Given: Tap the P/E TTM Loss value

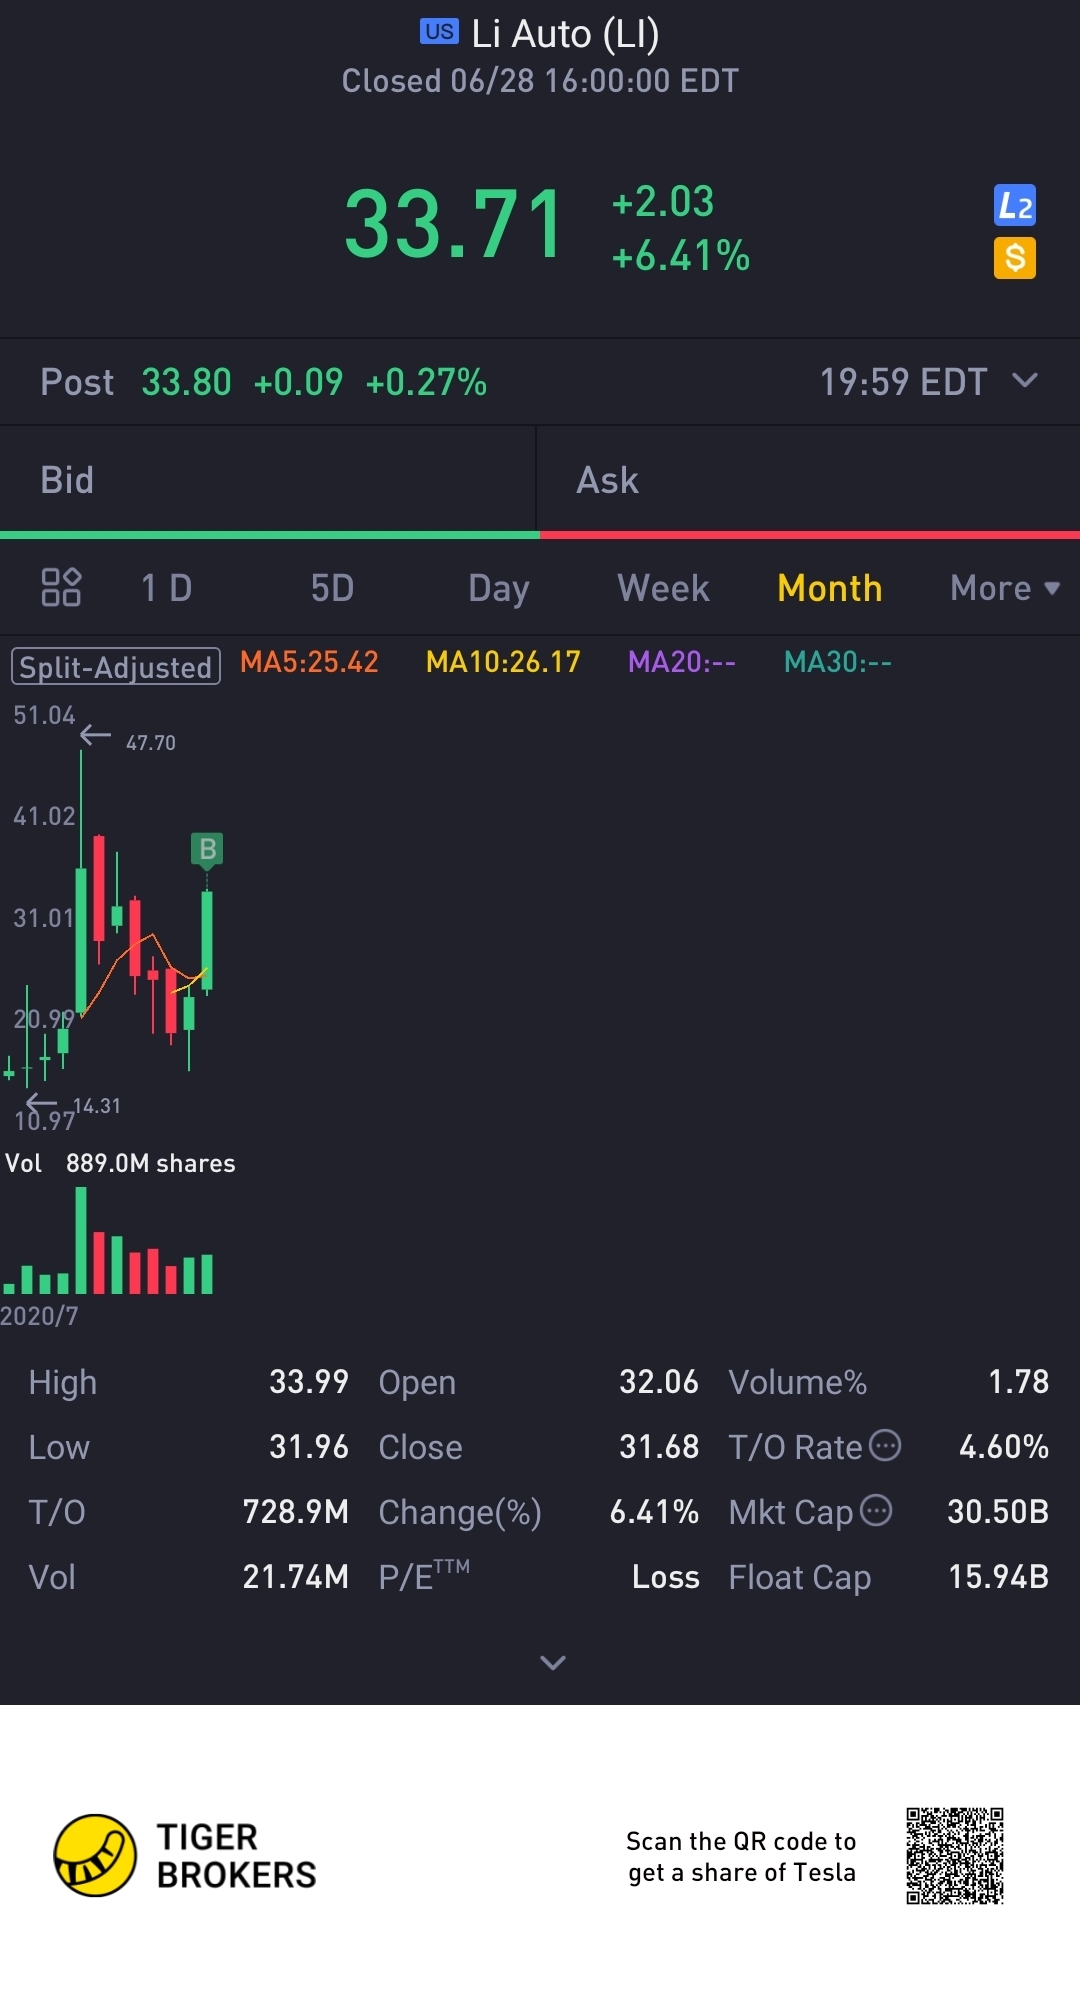Looking at the screenshot, I should click(666, 1577).
